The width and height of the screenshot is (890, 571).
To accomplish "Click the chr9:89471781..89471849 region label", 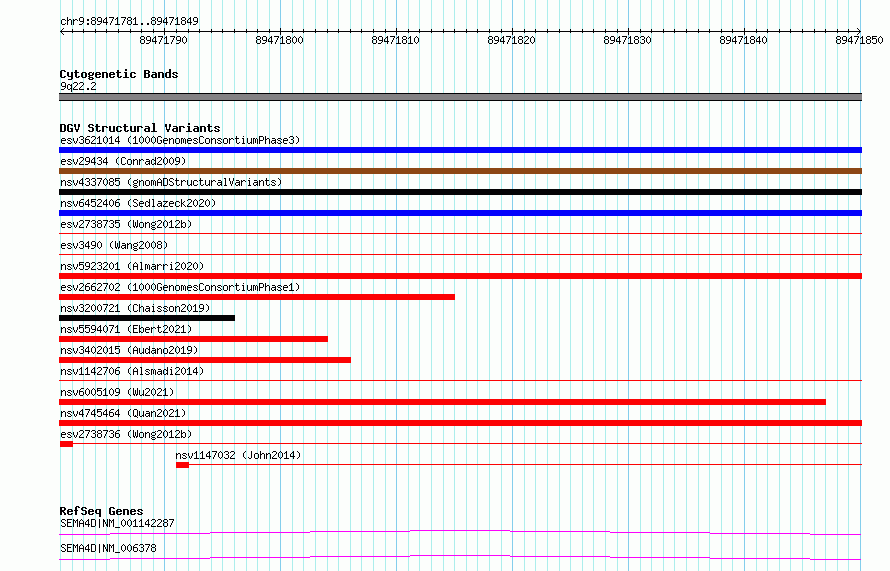I will click(129, 21).
